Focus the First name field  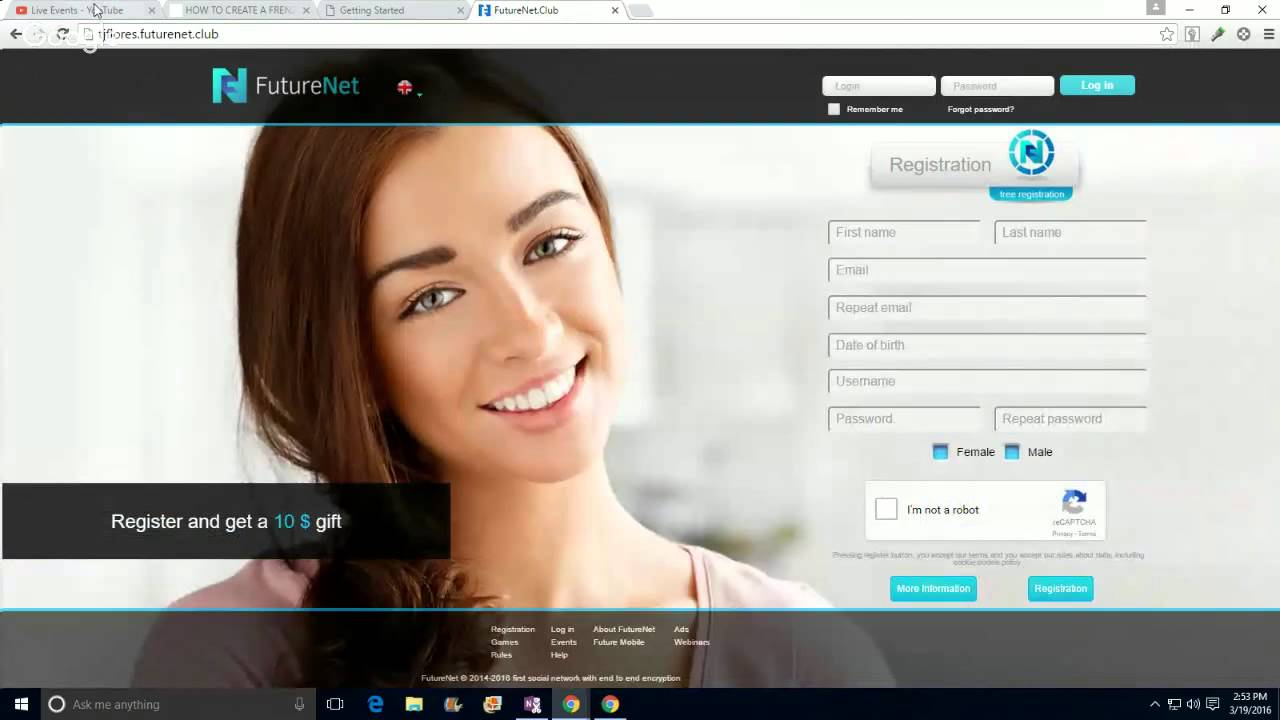coord(904,232)
